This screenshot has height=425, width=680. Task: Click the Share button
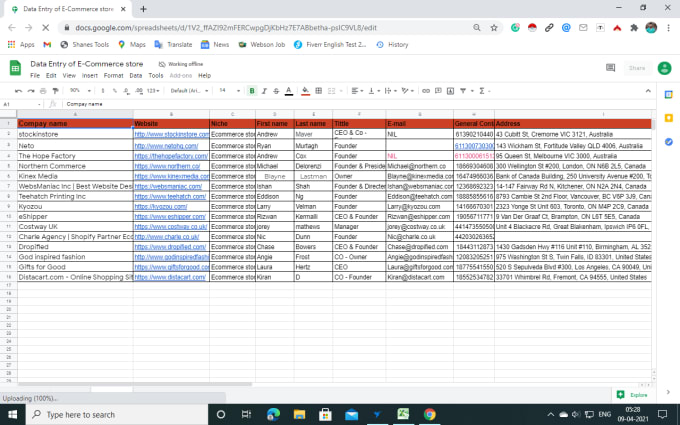[637, 68]
